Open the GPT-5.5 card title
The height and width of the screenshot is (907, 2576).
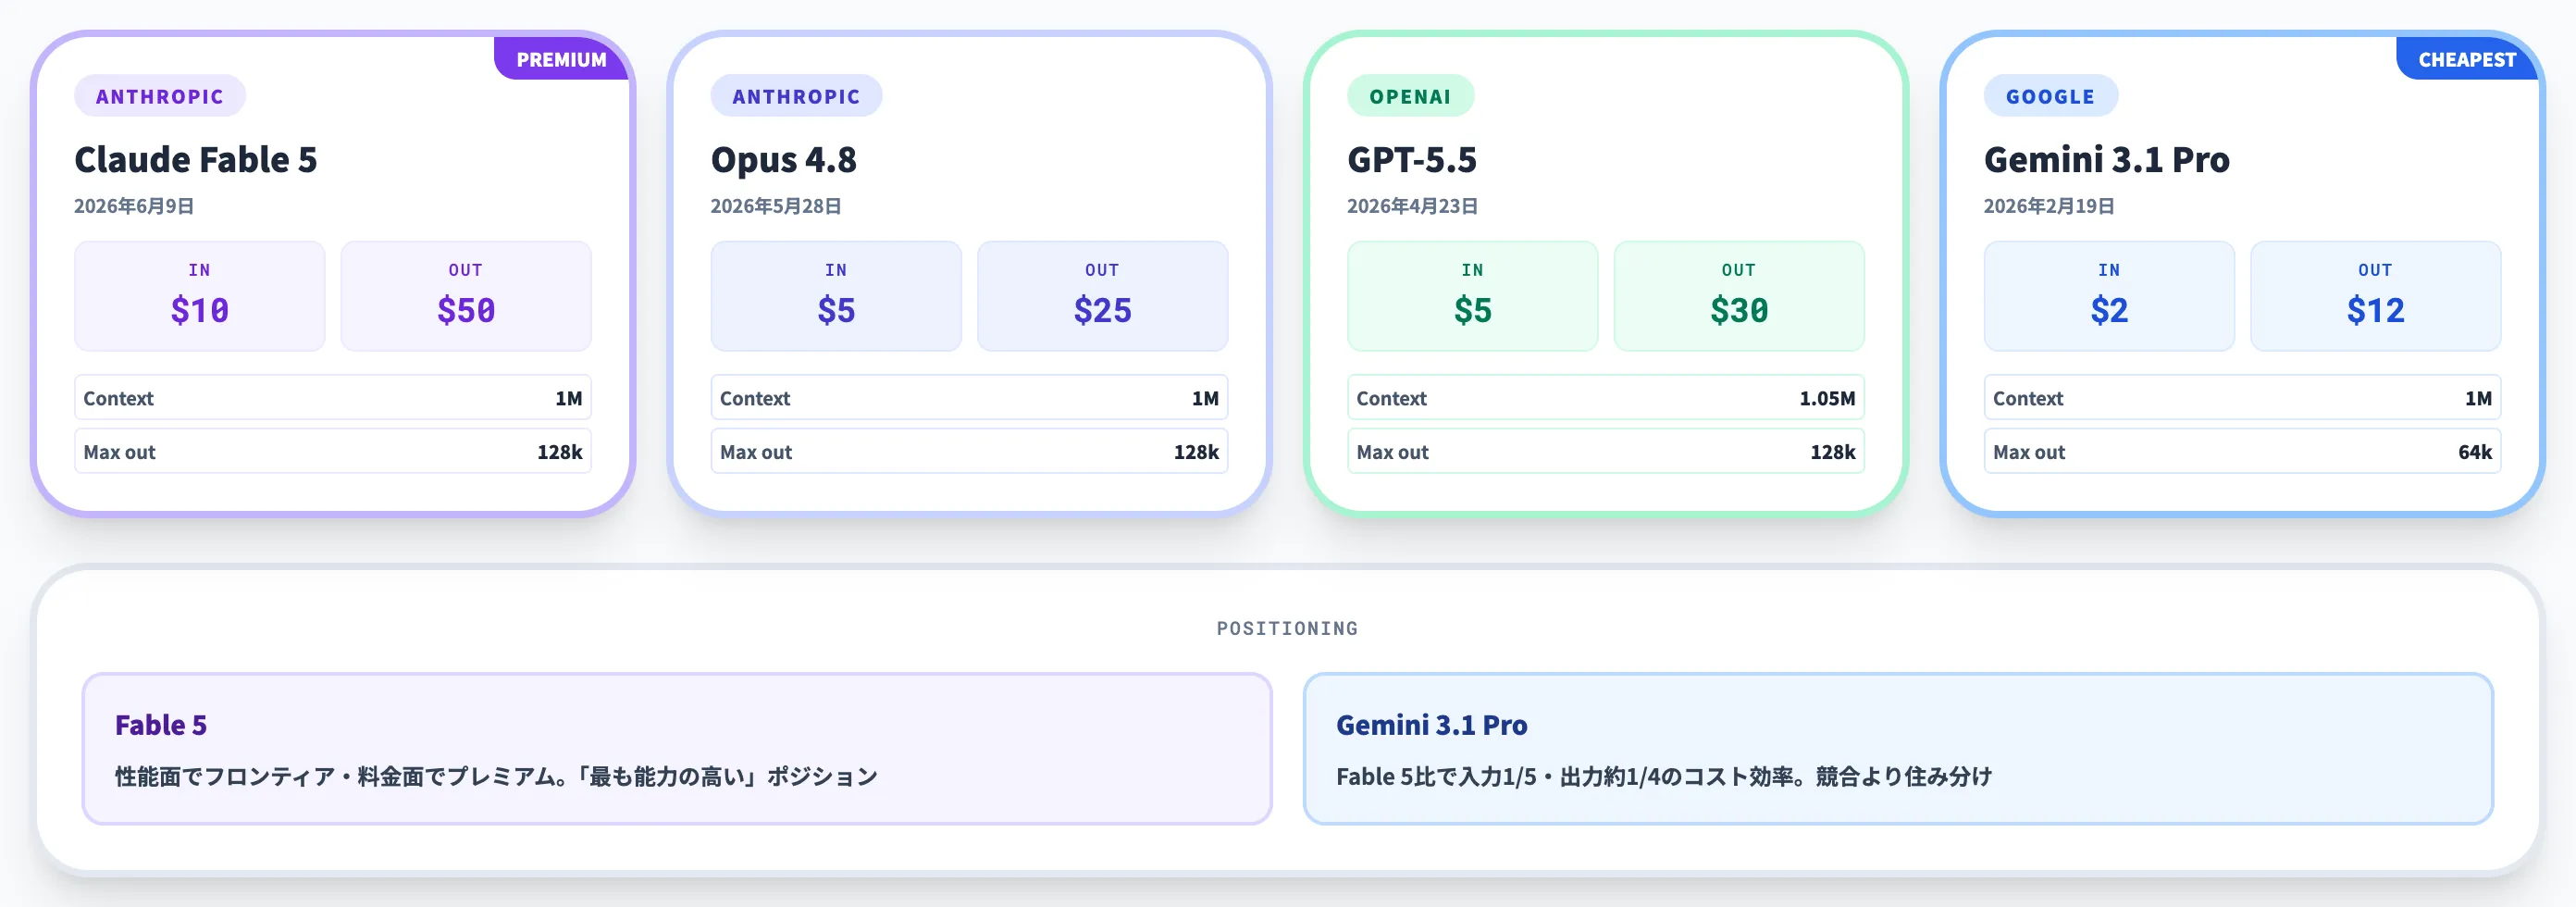[x=1411, y=160]
